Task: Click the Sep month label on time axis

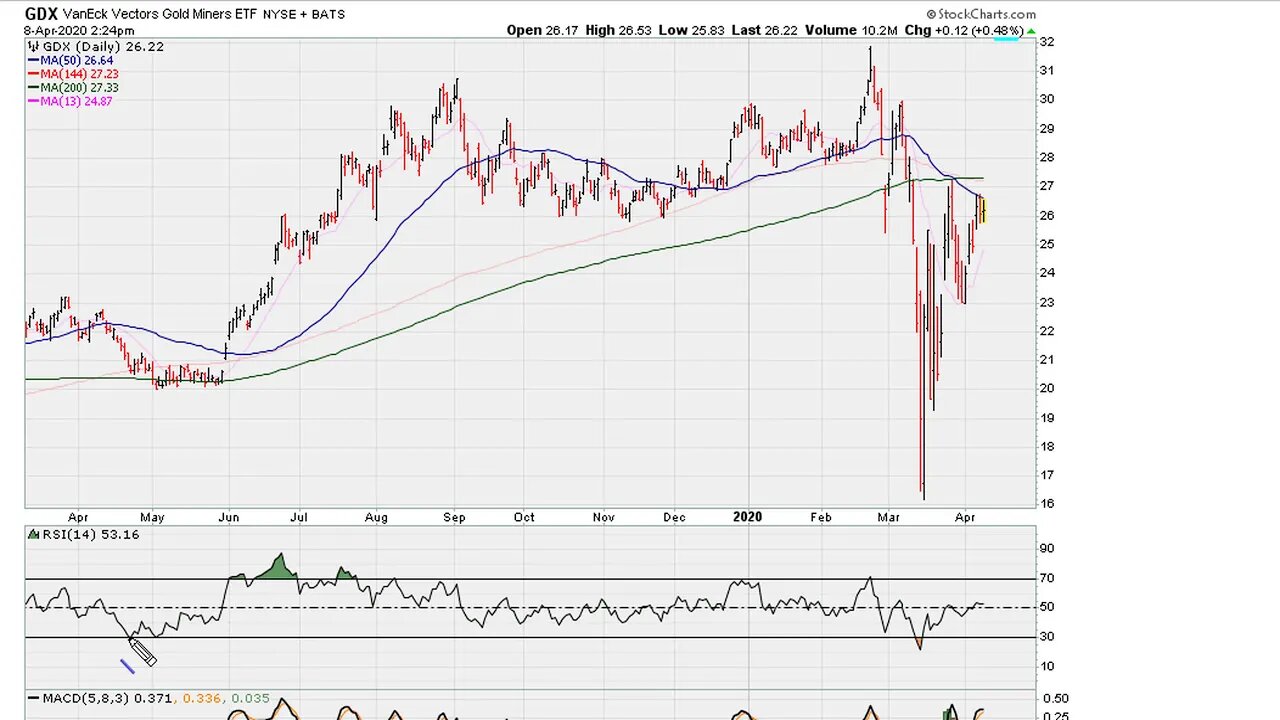Action: 454,517
